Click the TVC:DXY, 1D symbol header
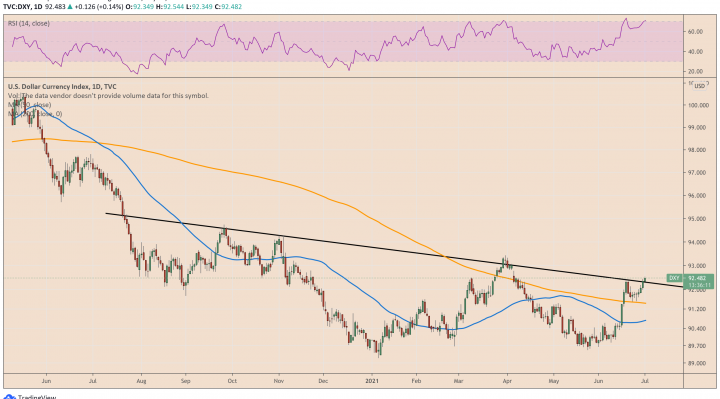 22,7
